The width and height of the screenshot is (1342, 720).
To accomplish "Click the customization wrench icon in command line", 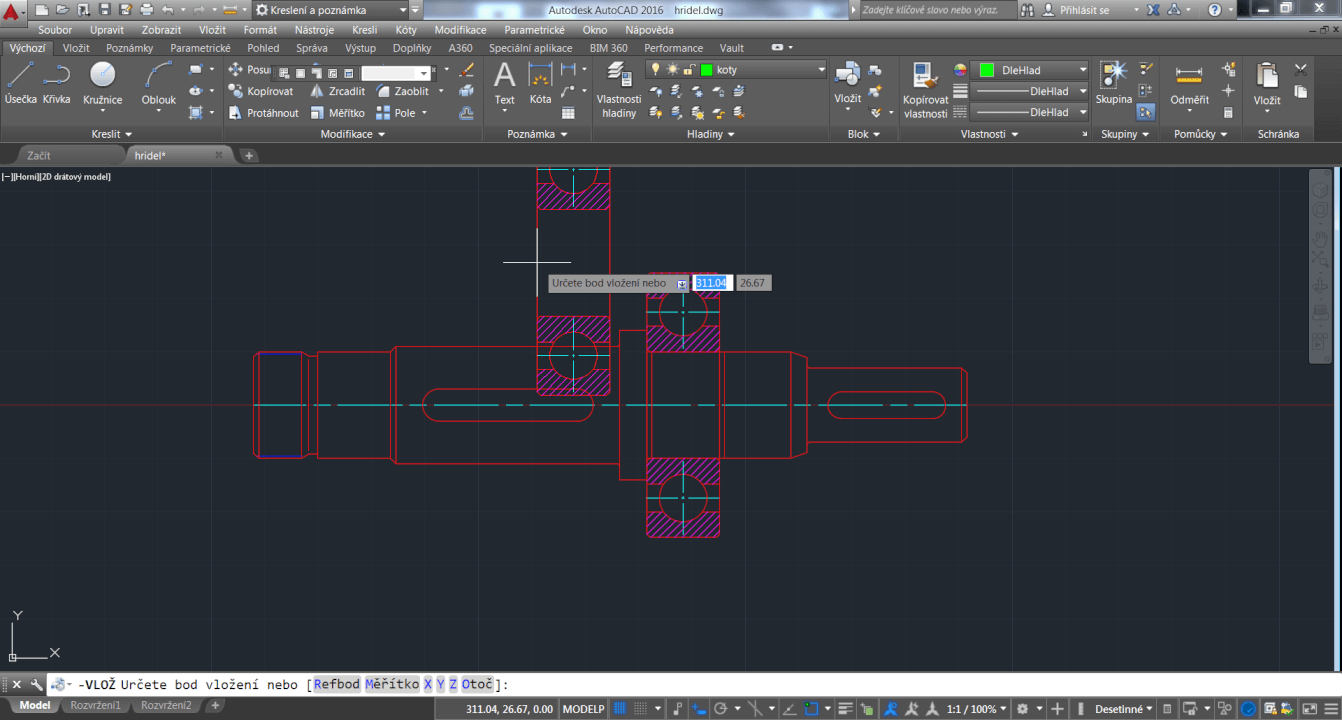I will pos(37,685).
